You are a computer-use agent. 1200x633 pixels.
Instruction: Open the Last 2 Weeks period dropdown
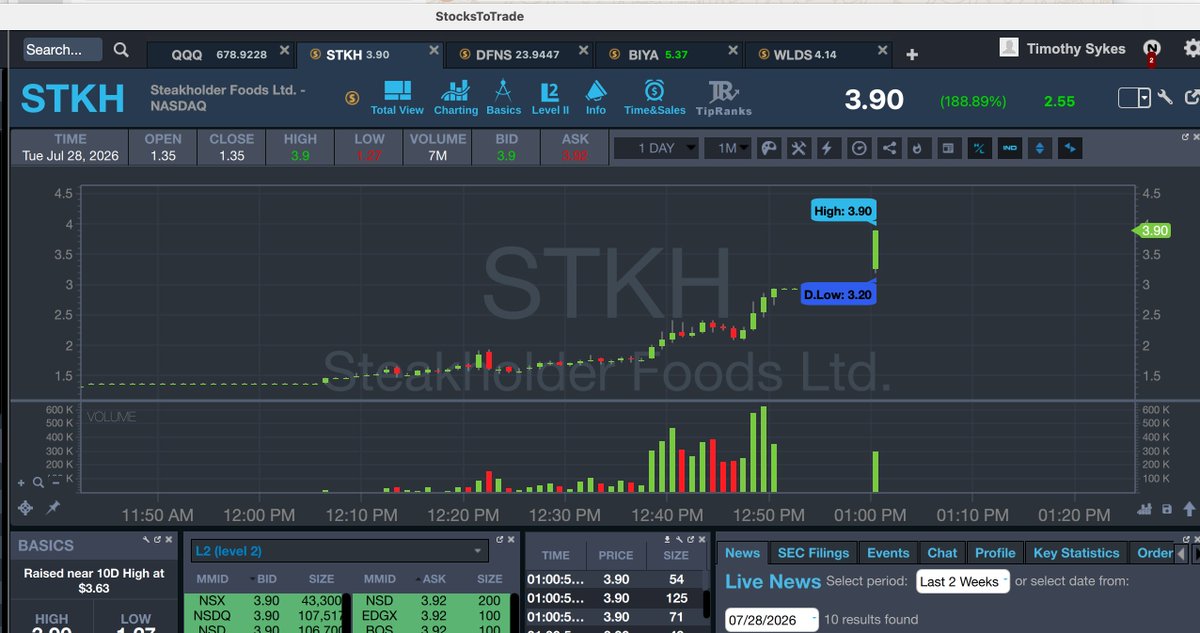[963, 581]
